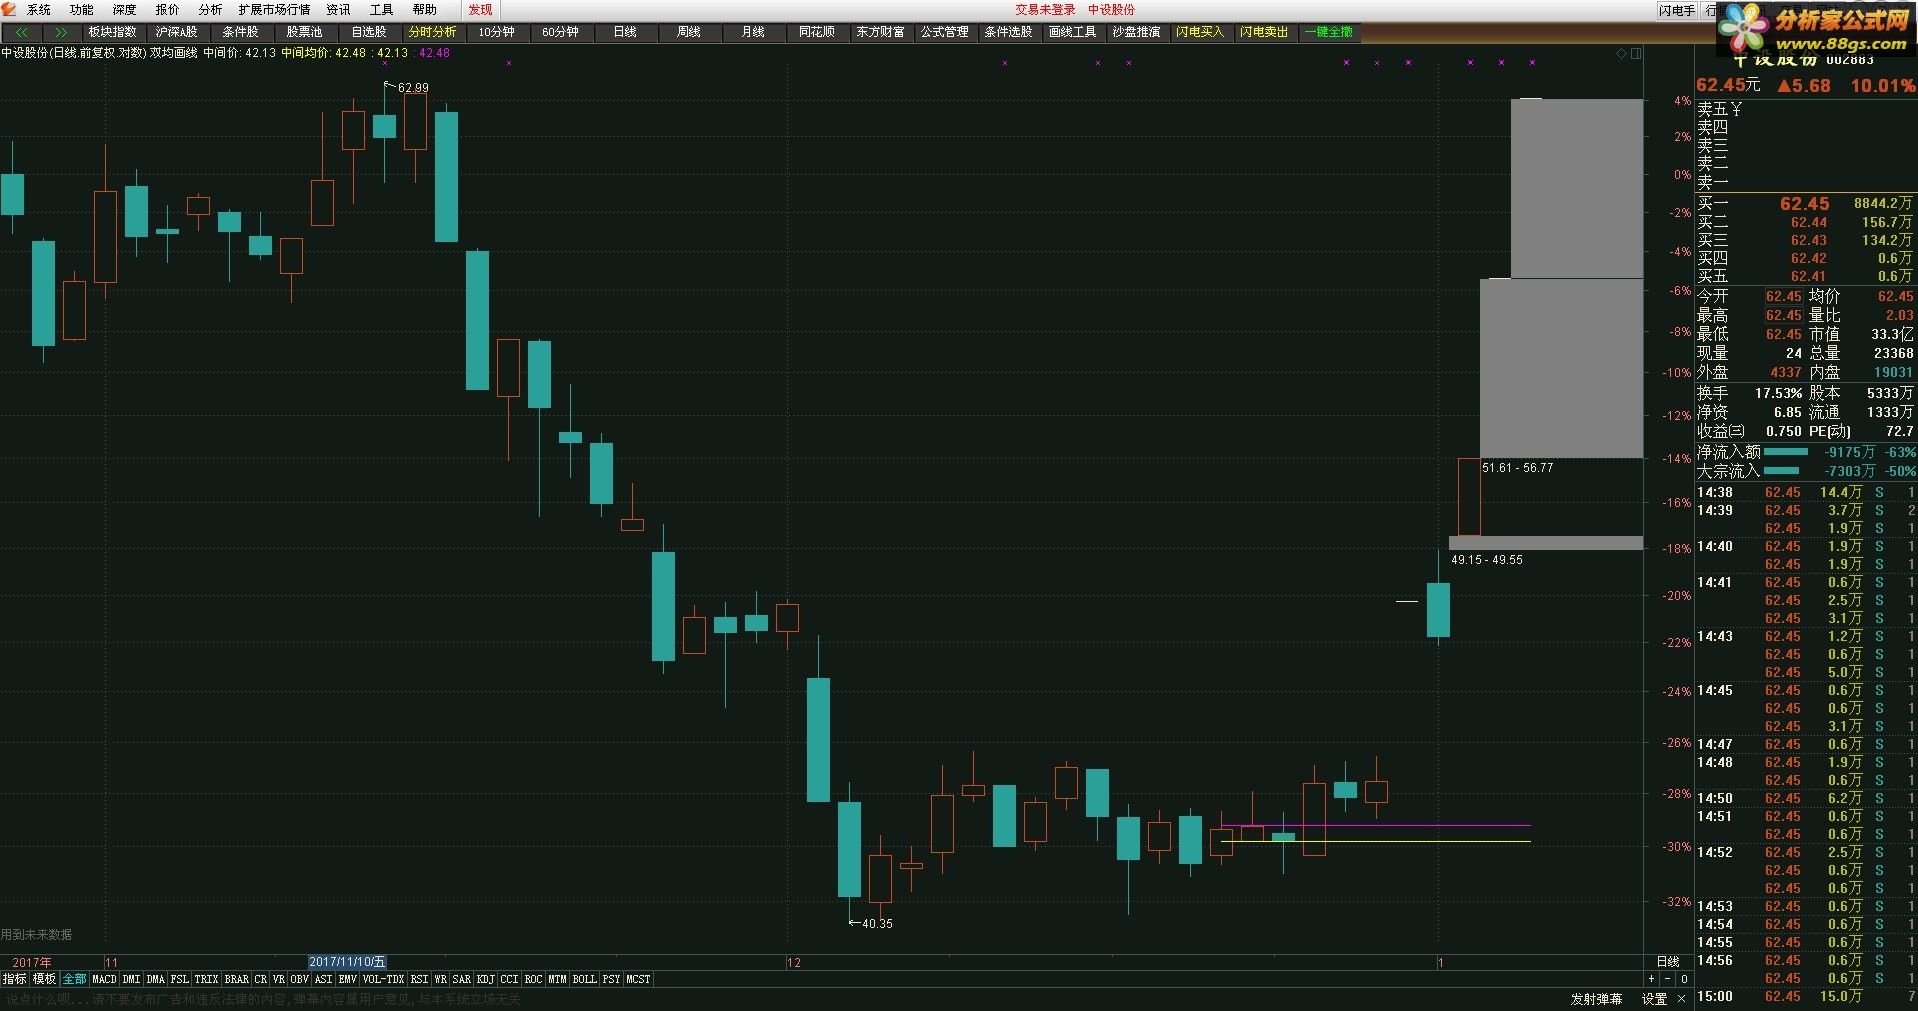The height and width of the screenshot is (1011, 1918).
Task: Switch chart to 月线 period
Action: [752, 32]
